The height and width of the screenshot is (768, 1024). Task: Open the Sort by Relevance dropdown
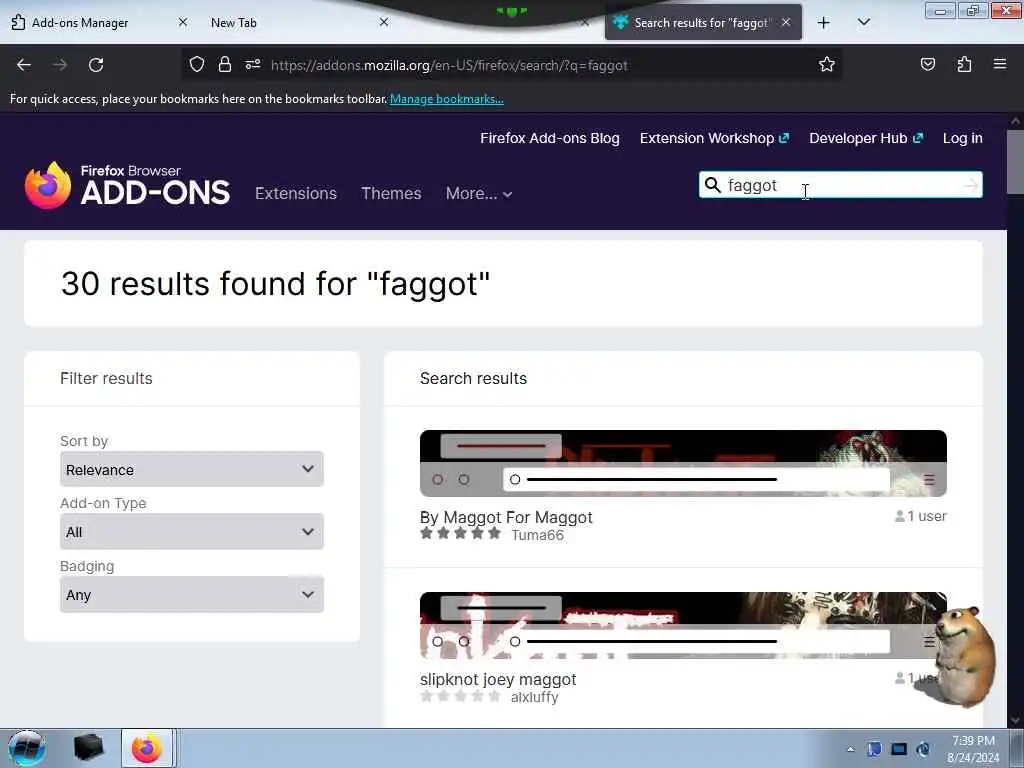(191, 470)
